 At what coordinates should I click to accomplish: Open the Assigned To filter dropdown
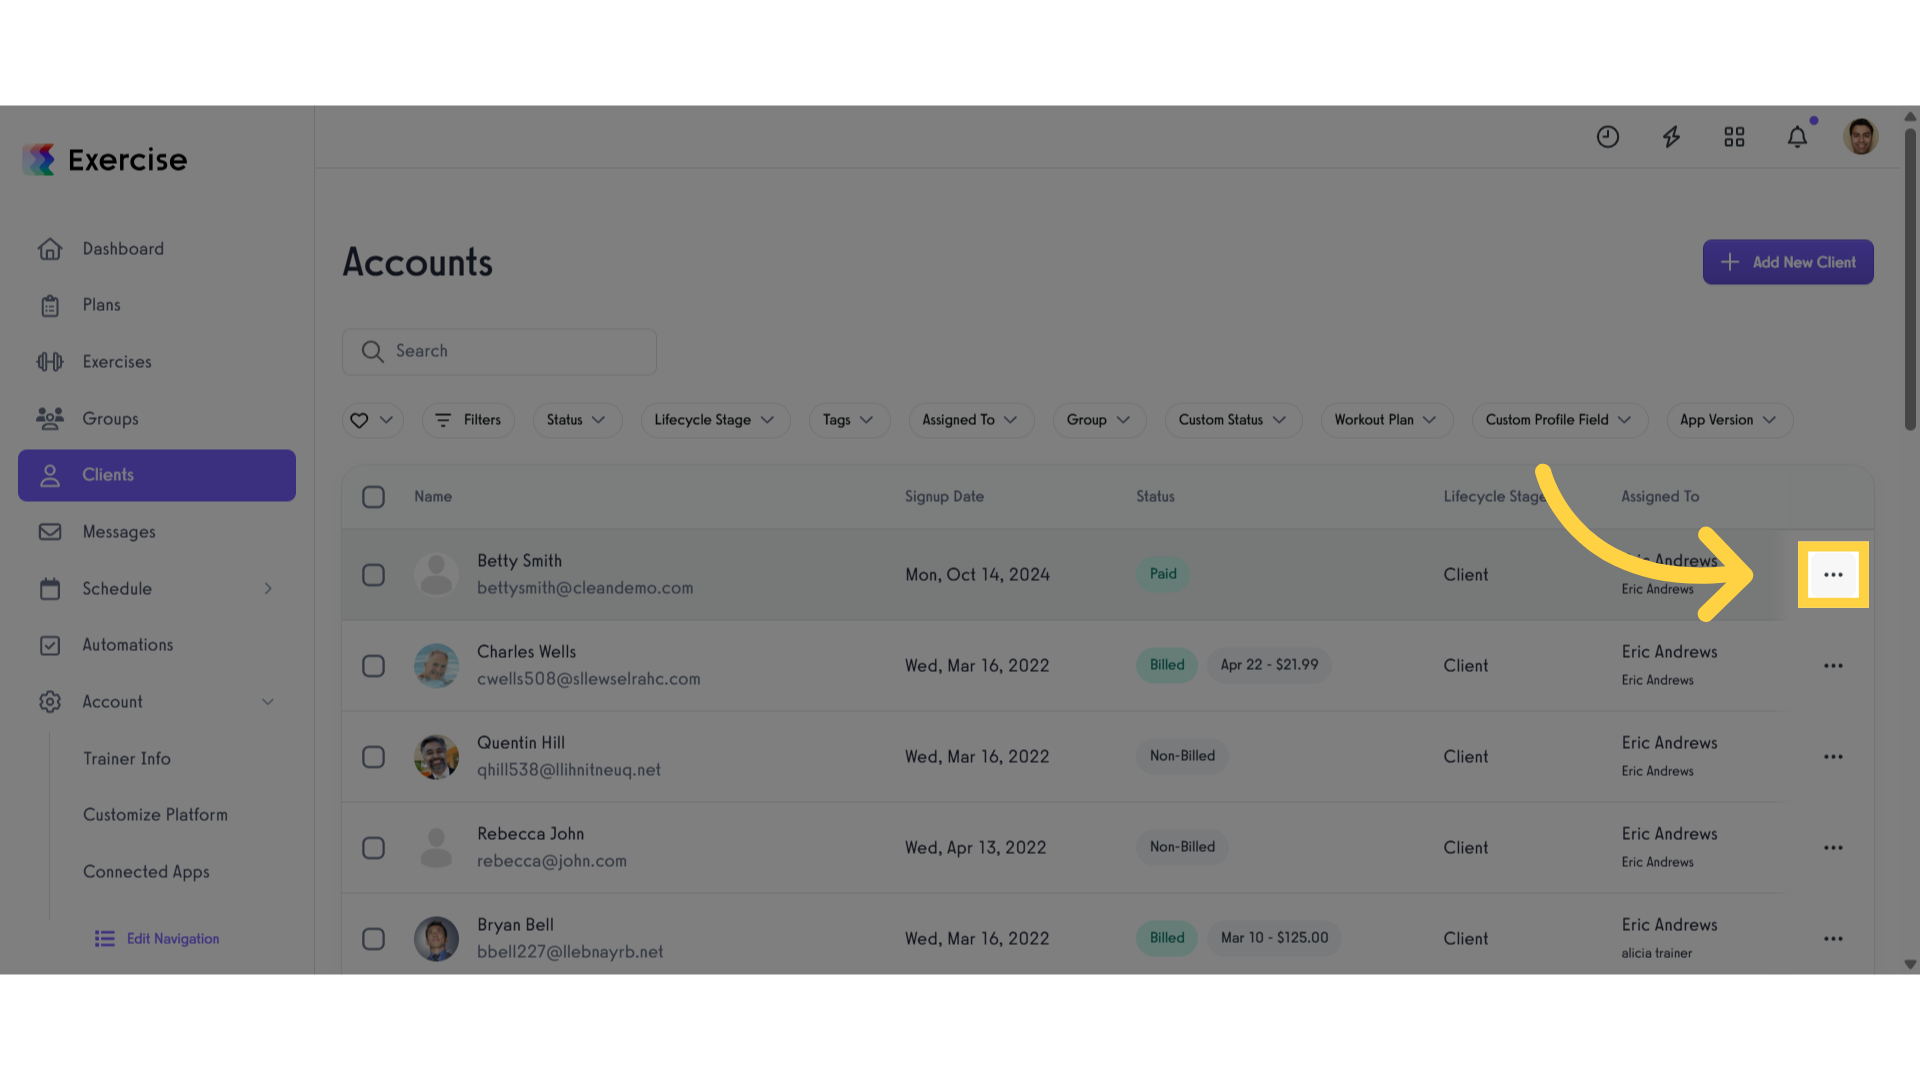970,420
